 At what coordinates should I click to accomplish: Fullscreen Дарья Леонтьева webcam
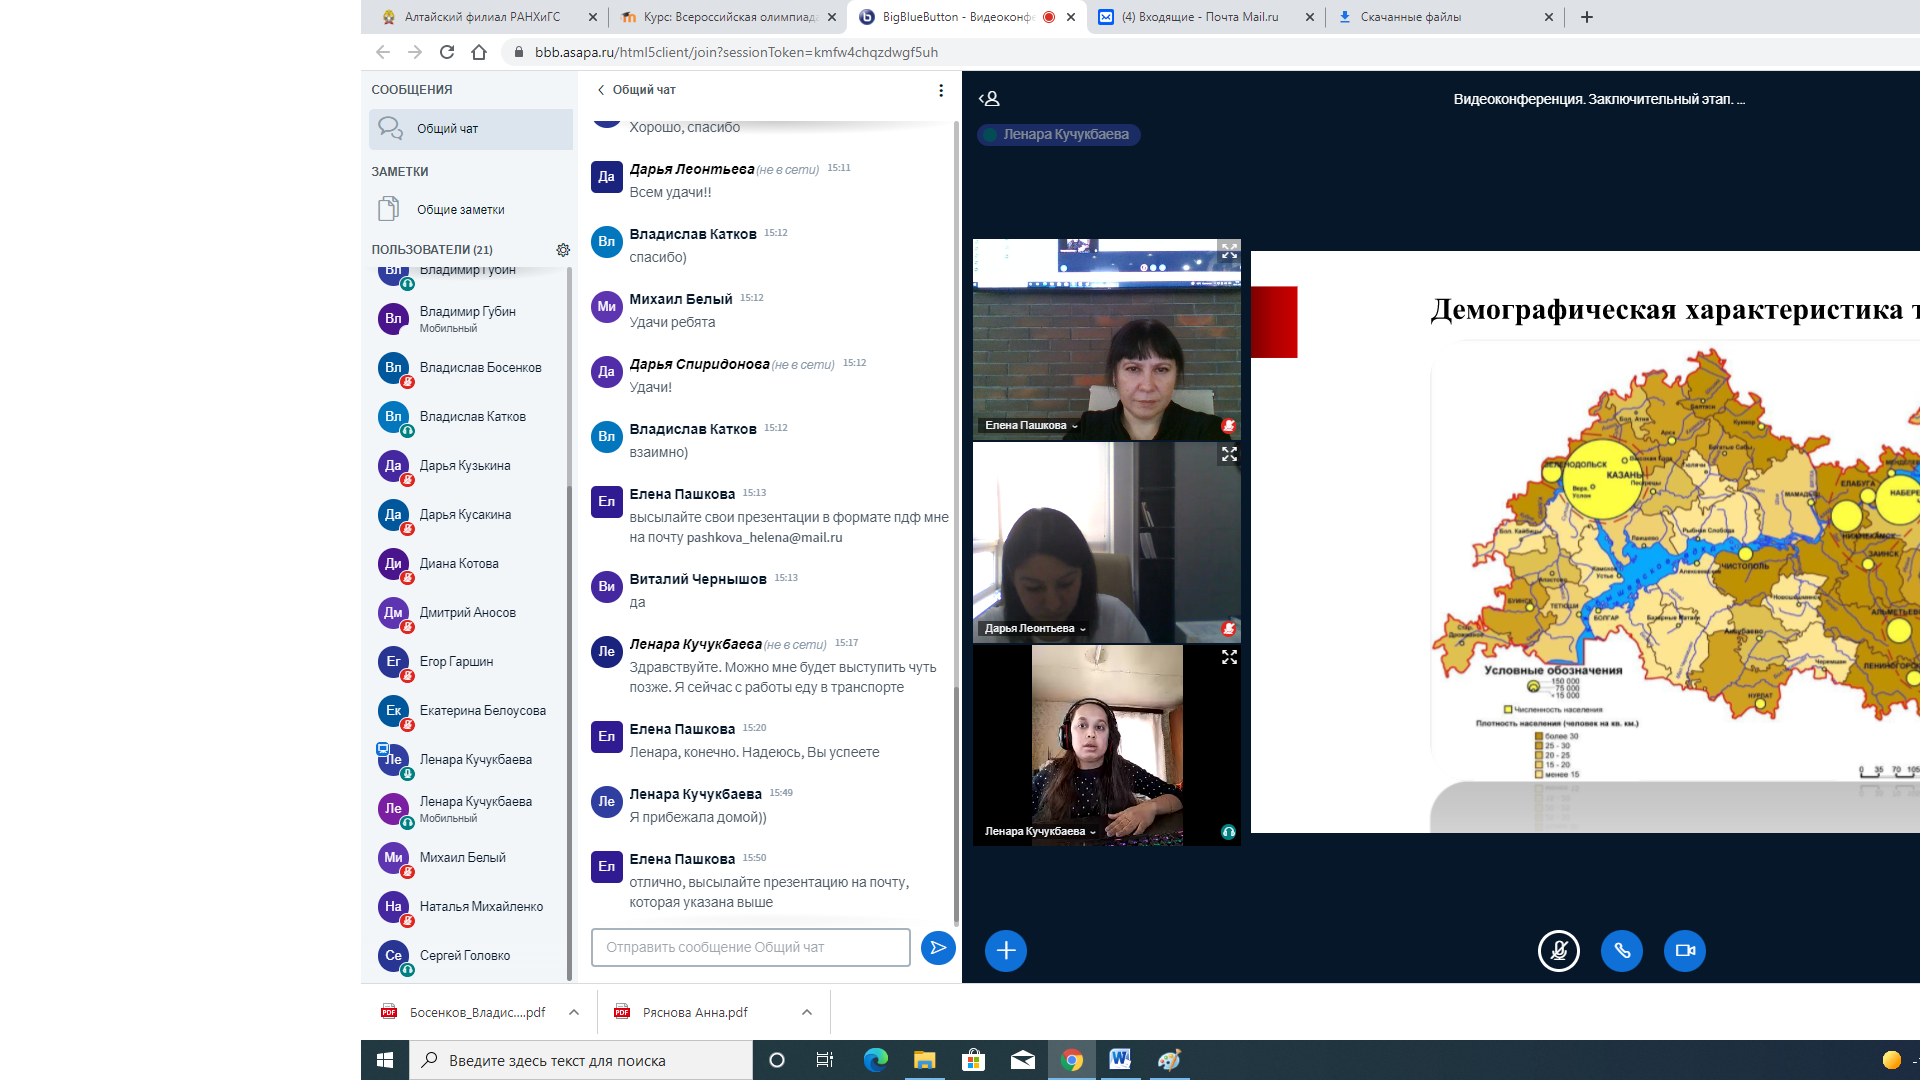tap(1229, 454)
